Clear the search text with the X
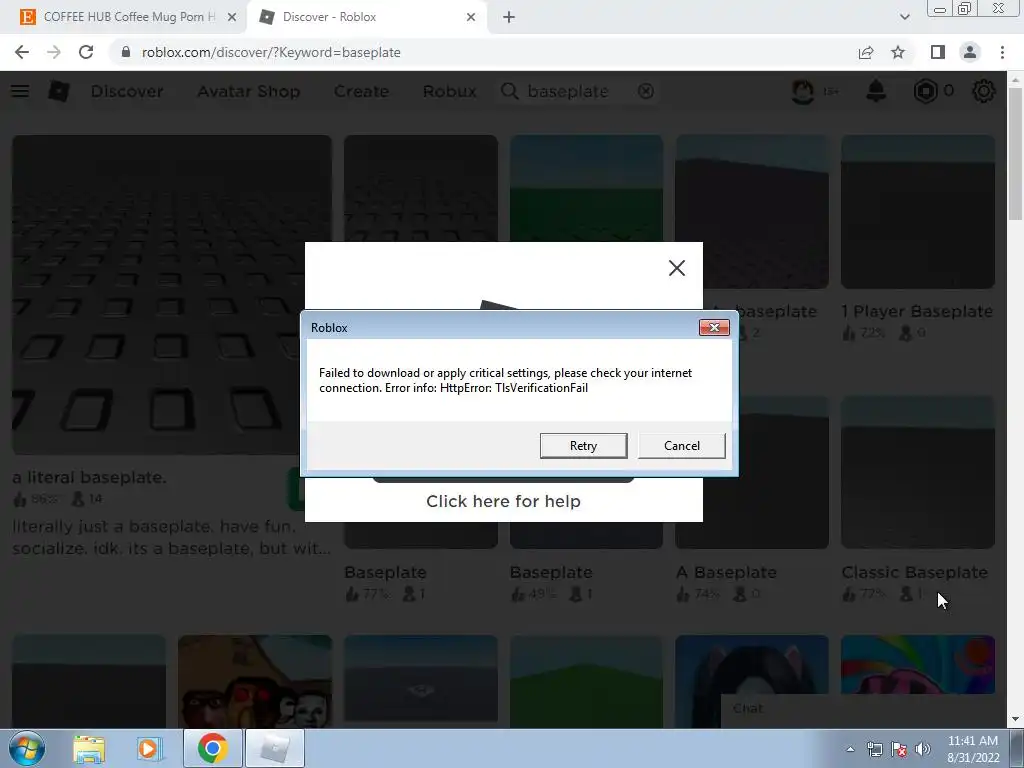 tap(646, 91)
